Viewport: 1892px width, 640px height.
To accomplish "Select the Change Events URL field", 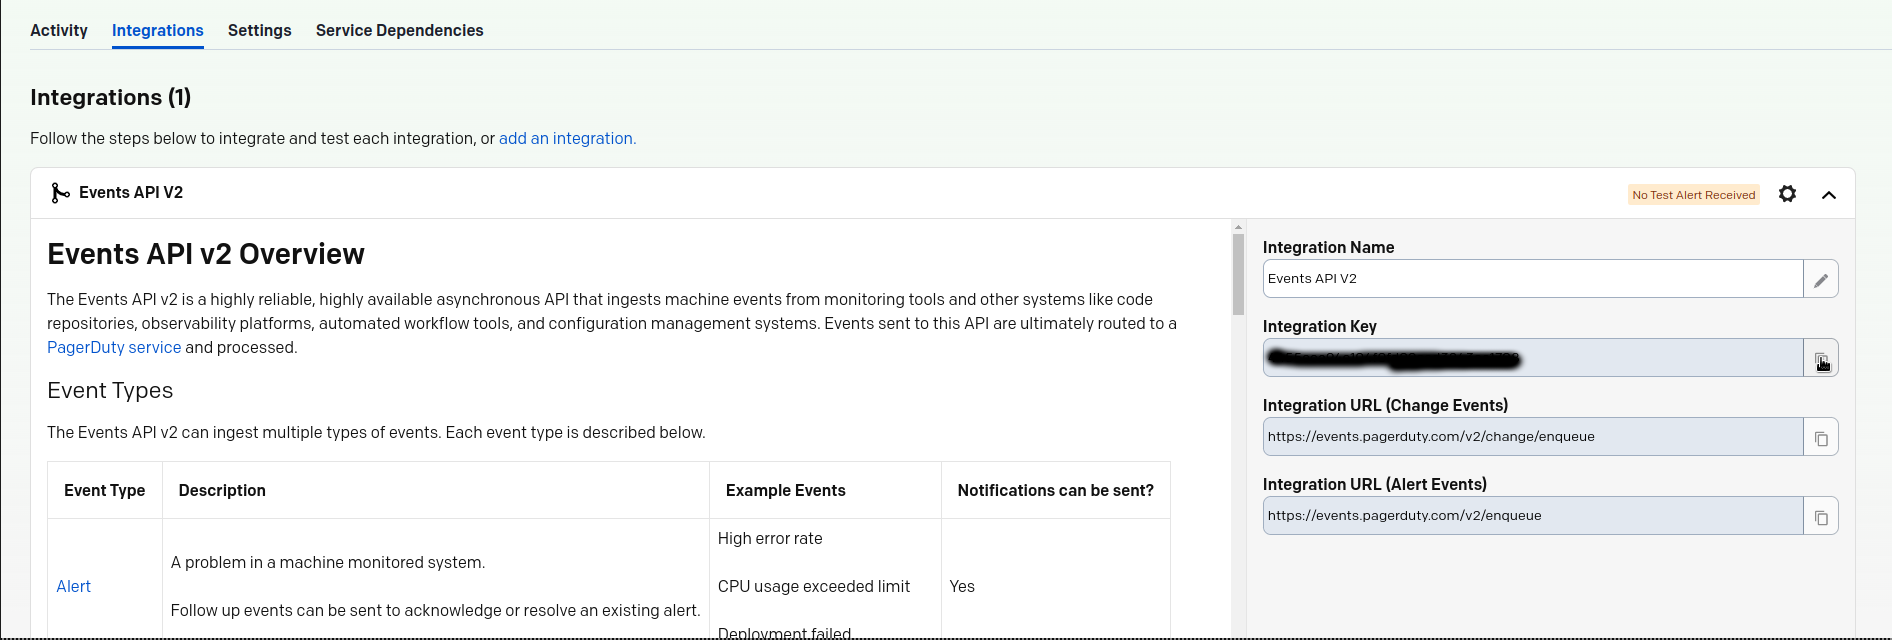I will (1533, 437).
